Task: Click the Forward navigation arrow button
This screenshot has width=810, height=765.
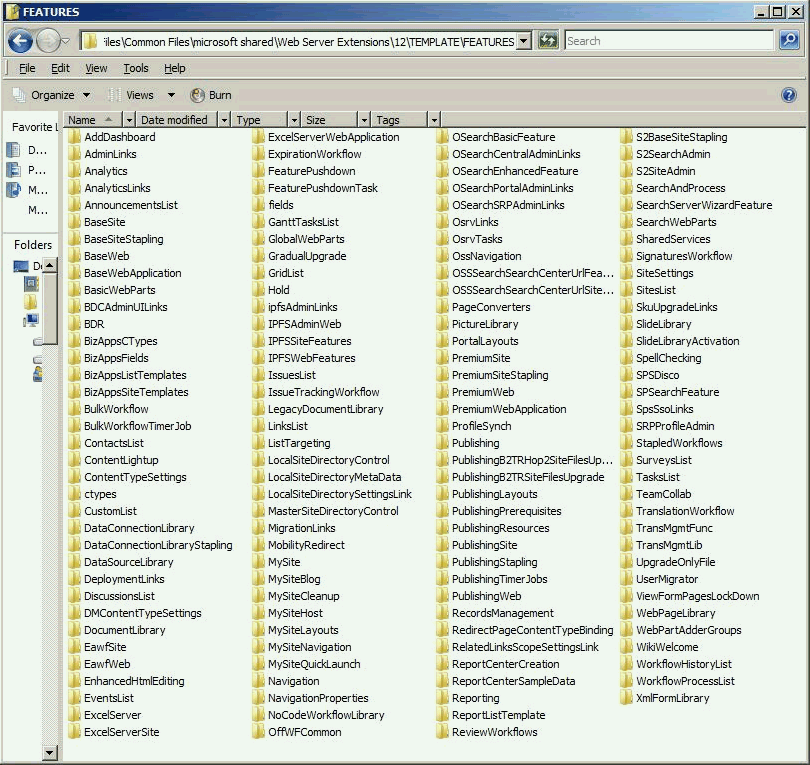Action: click(x=48, y=41)
